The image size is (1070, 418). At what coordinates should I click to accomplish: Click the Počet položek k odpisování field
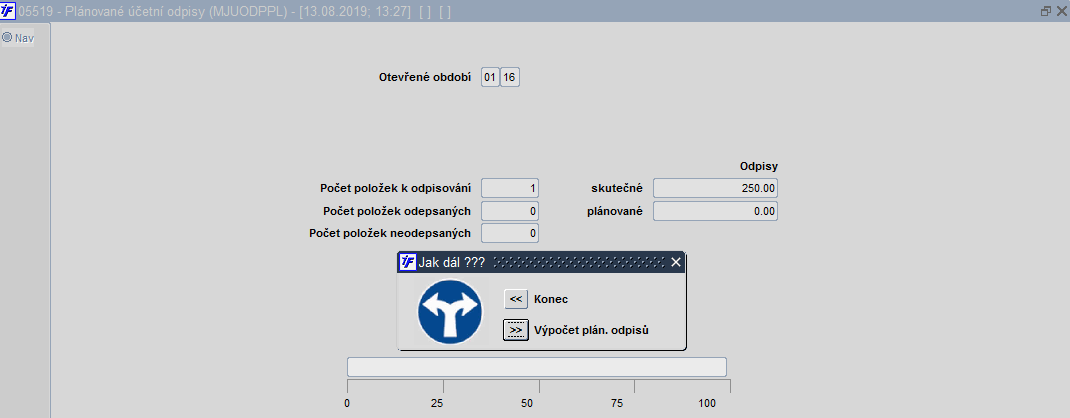(510, 188)
